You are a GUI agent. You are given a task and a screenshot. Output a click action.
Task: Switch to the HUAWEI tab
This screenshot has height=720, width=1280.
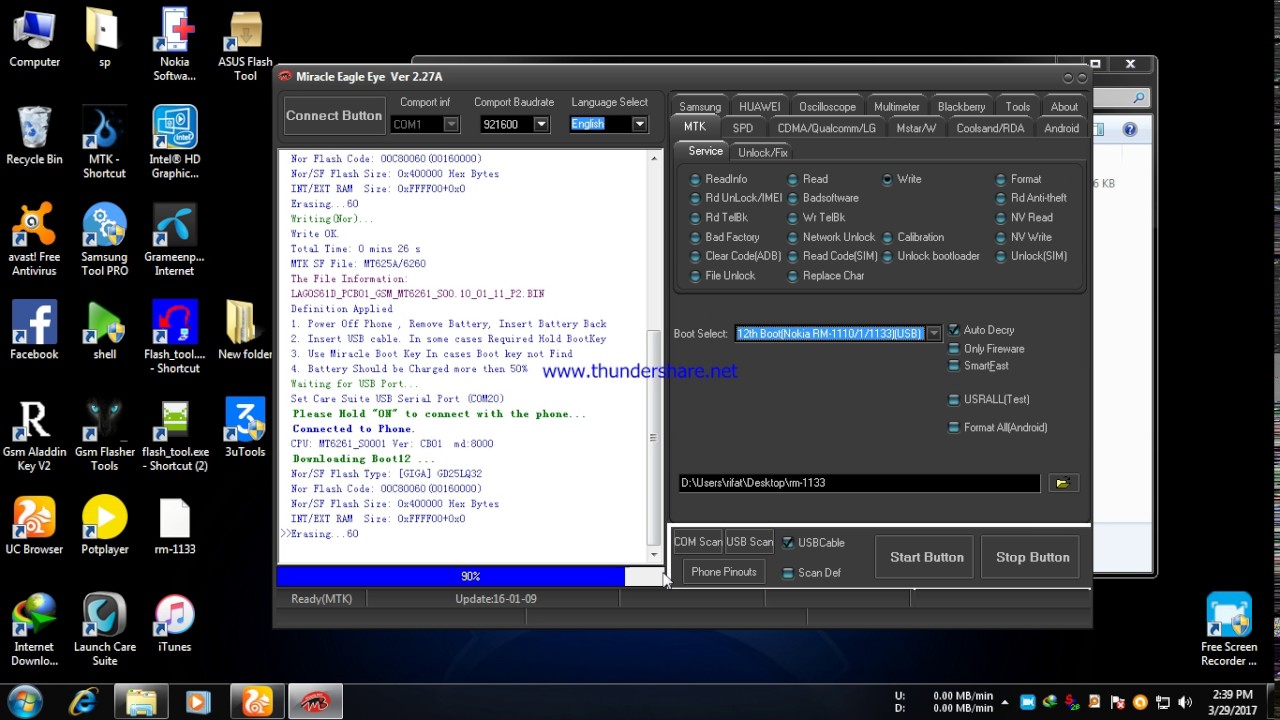tap(760, 107)
